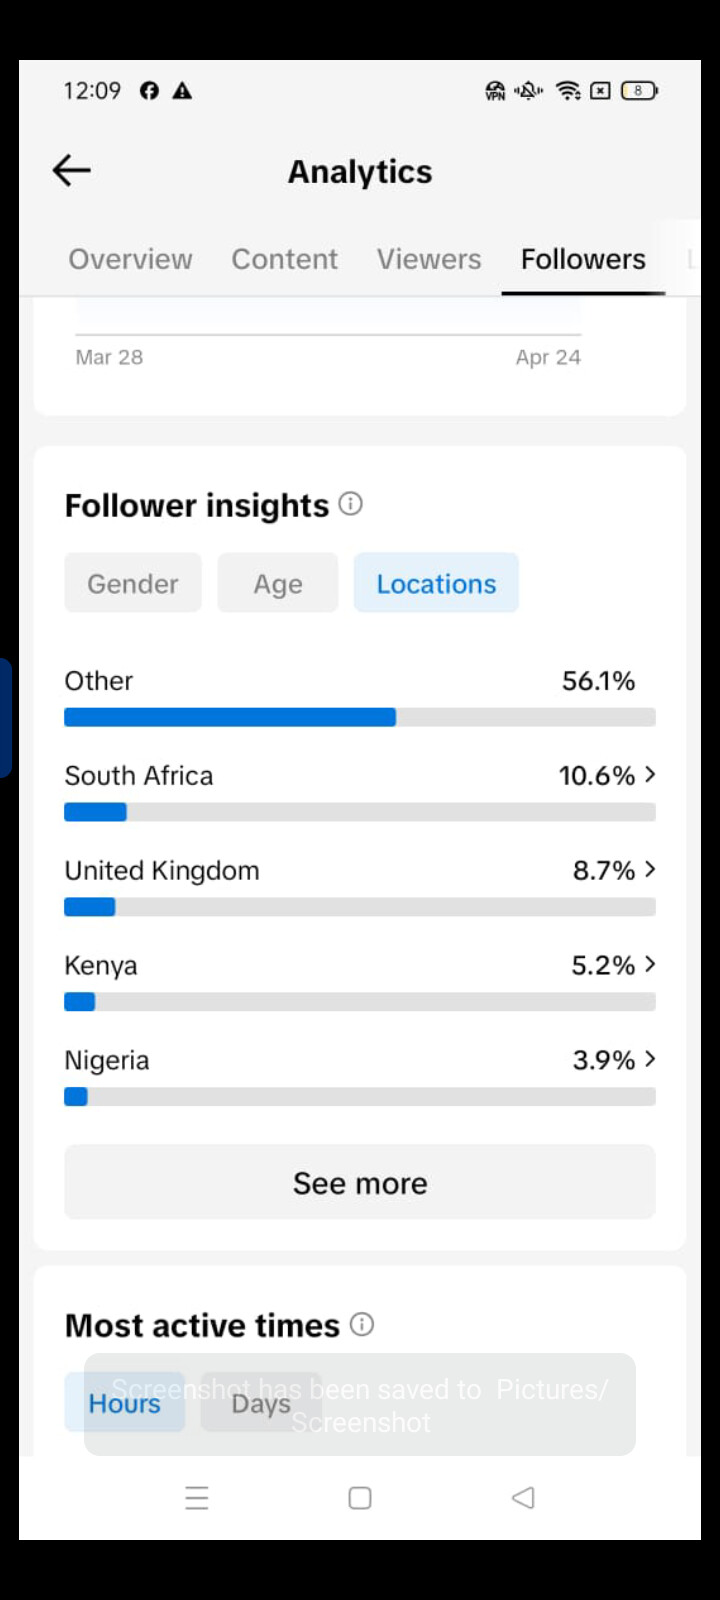Switch to the Viewers tab
Screen dimensions: 720x1600
point(429,259)
